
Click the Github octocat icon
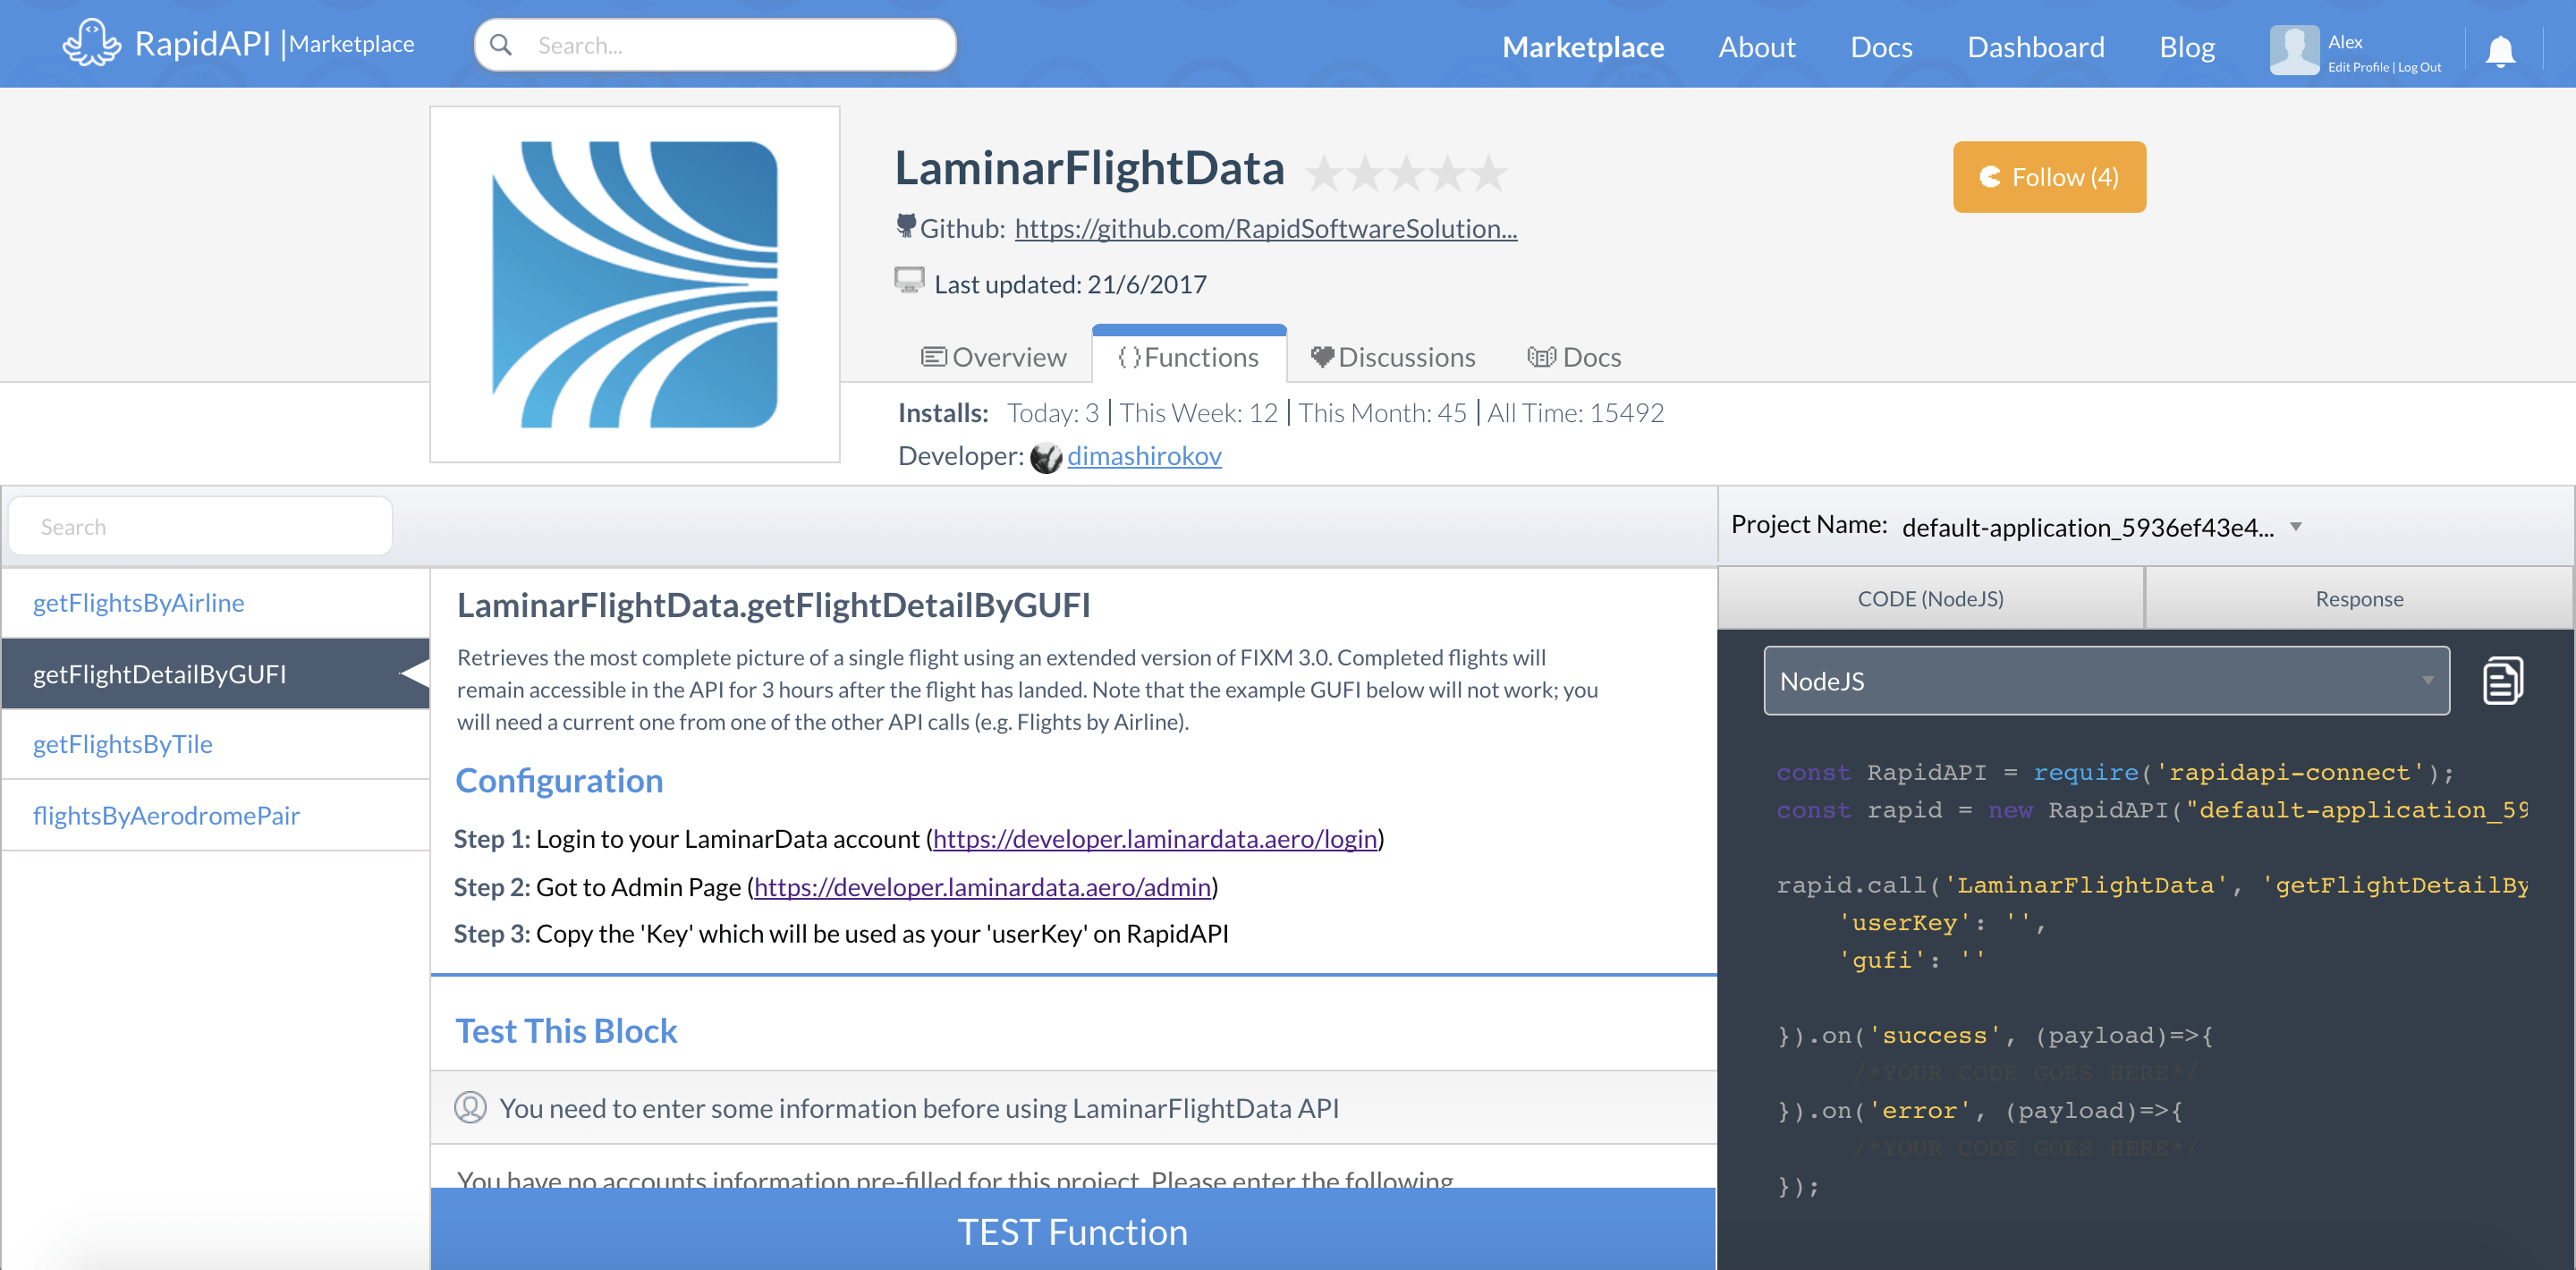tap(905, 226)
